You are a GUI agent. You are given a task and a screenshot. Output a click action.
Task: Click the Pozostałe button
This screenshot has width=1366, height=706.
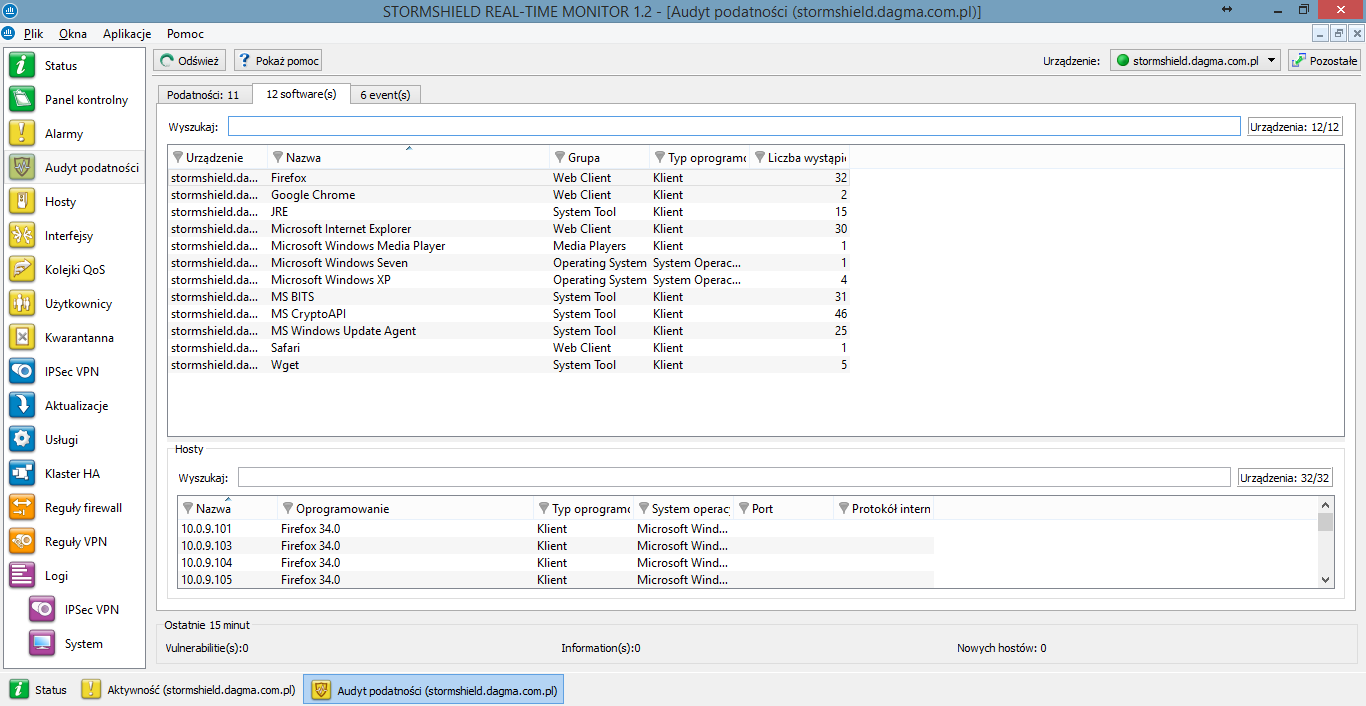coord(1325,61)
